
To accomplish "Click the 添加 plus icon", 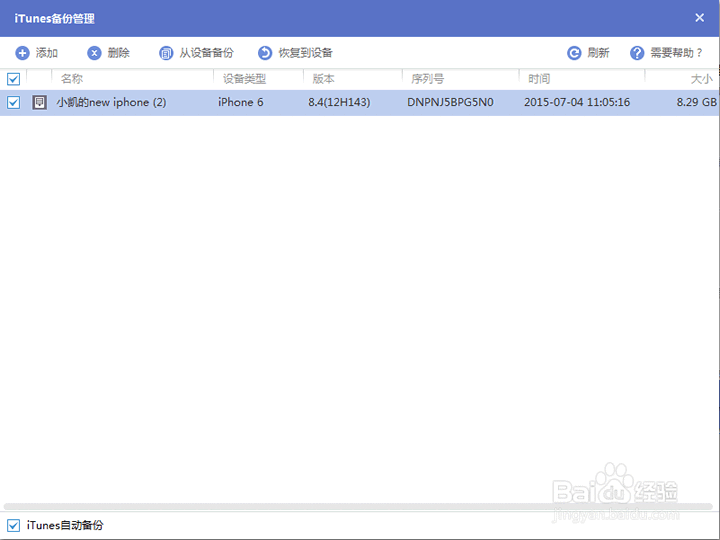I will (x=22, y=53).
